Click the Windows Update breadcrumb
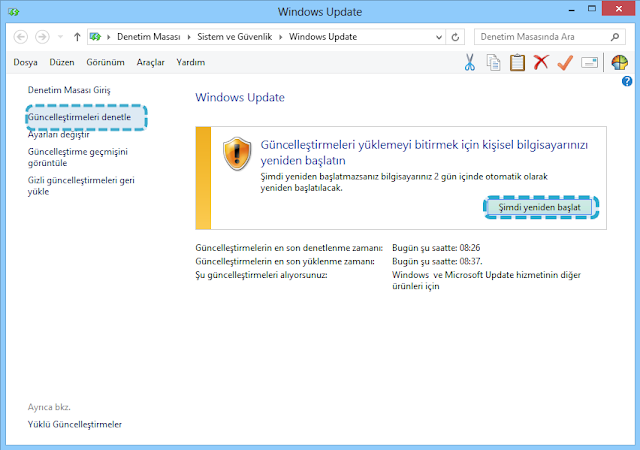The height and width of the screenshot is (450, 640). tap(323, 37)
